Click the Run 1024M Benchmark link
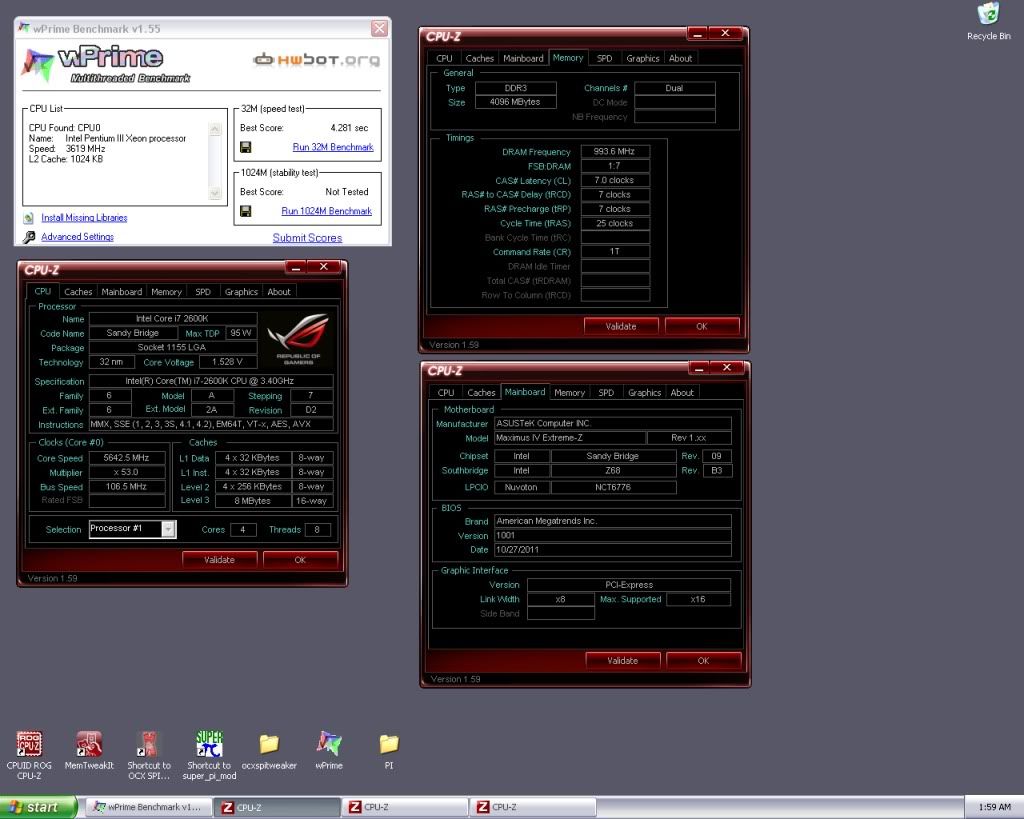Viewport: 1024px width, 819px height. coord(326,211)
